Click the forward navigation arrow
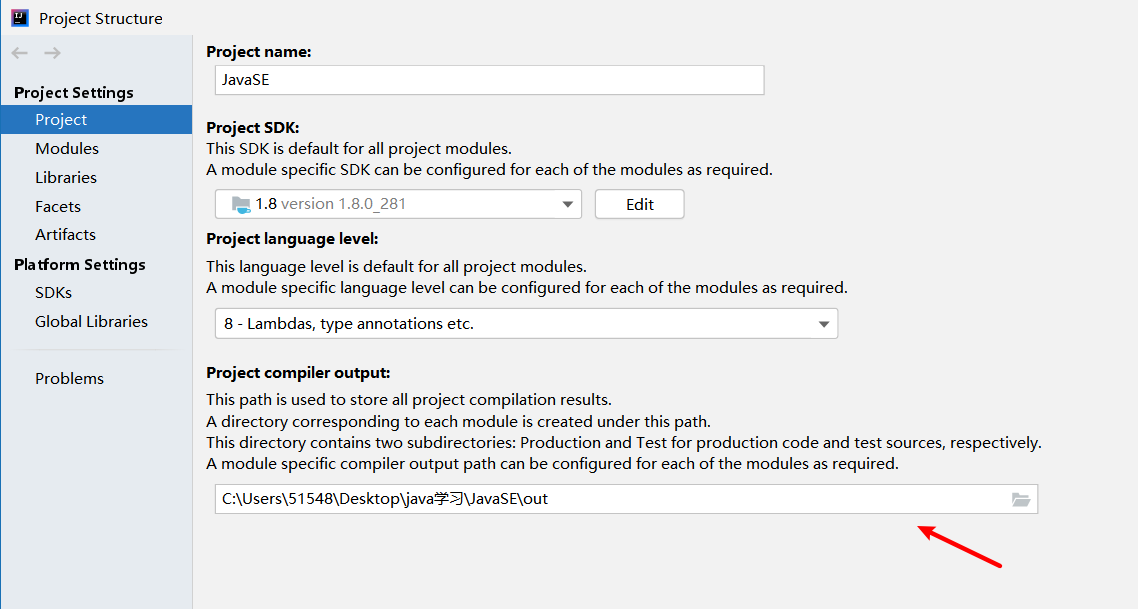 tap(52, 53)
